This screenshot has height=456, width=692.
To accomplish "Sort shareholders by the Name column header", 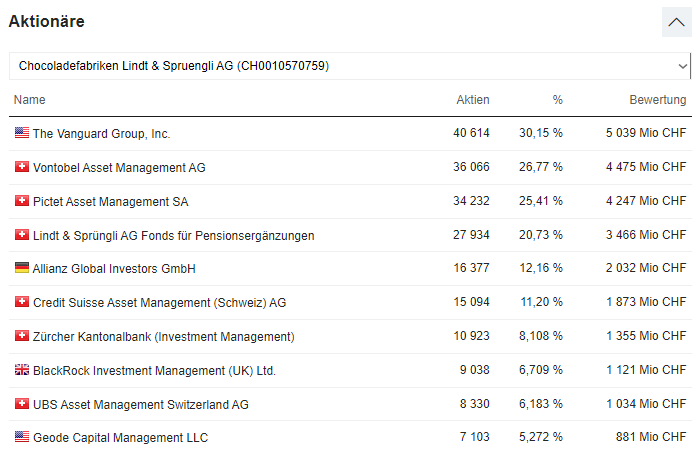I will pyautogui.click(x=29, y=100).
